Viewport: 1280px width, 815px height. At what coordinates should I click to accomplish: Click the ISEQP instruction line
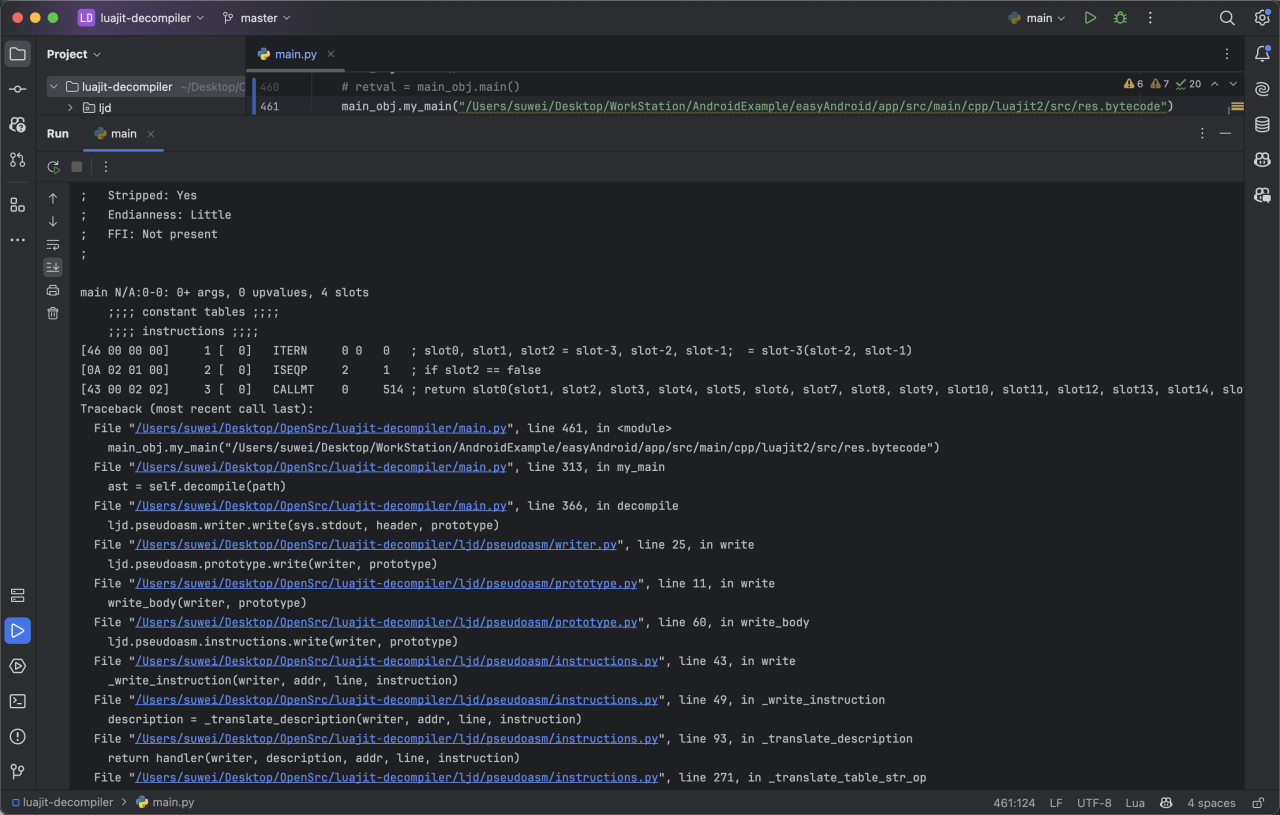(310, 370)
